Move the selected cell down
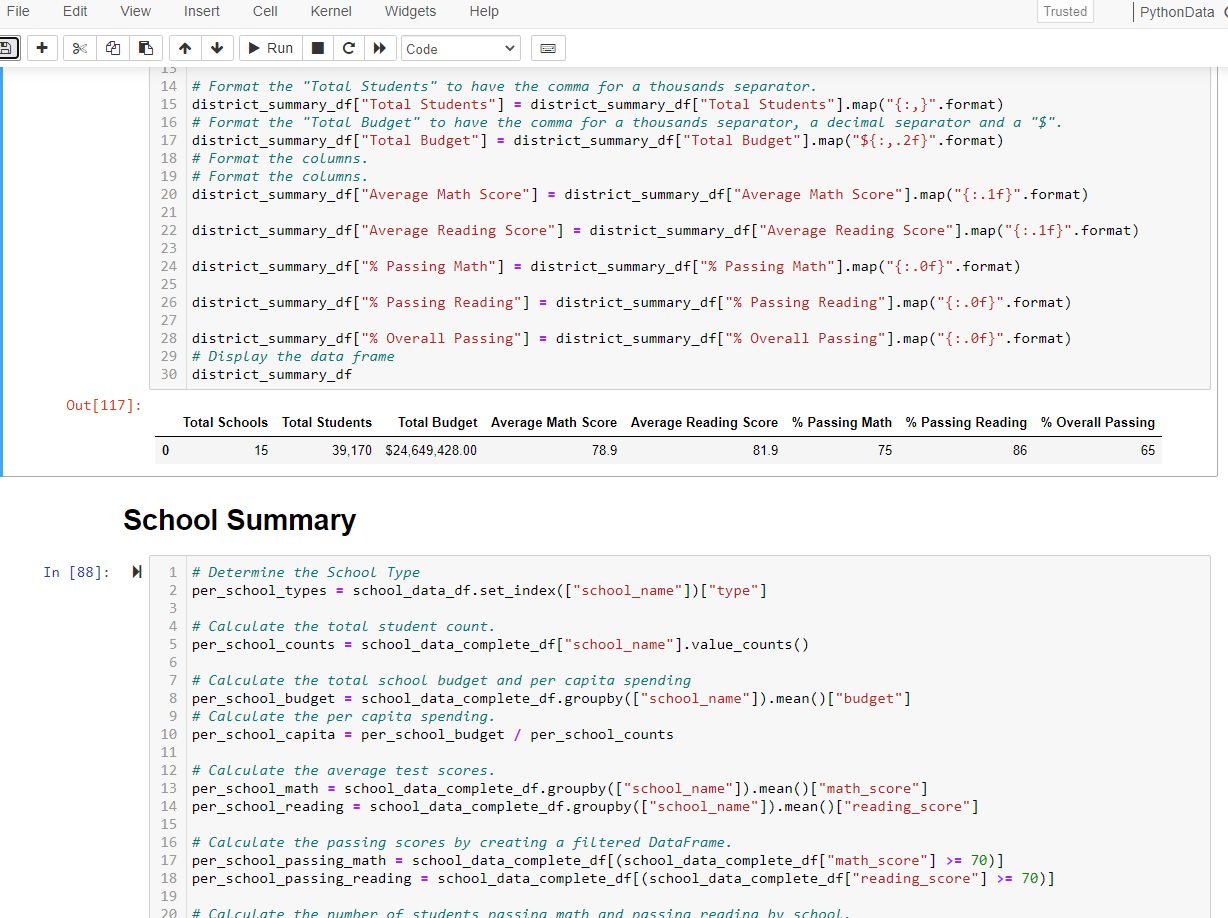 [x=217, y=47]
